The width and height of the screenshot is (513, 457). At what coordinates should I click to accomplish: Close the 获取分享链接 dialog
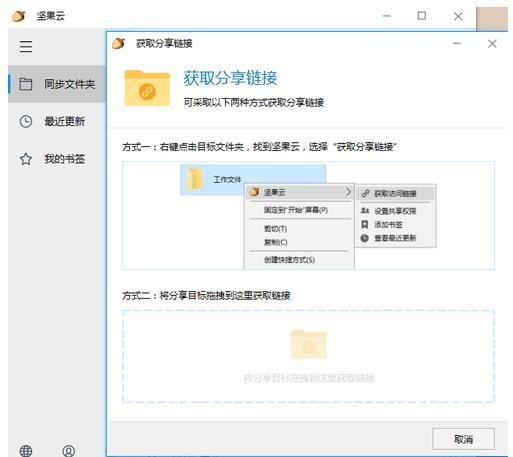pos(492,44)
